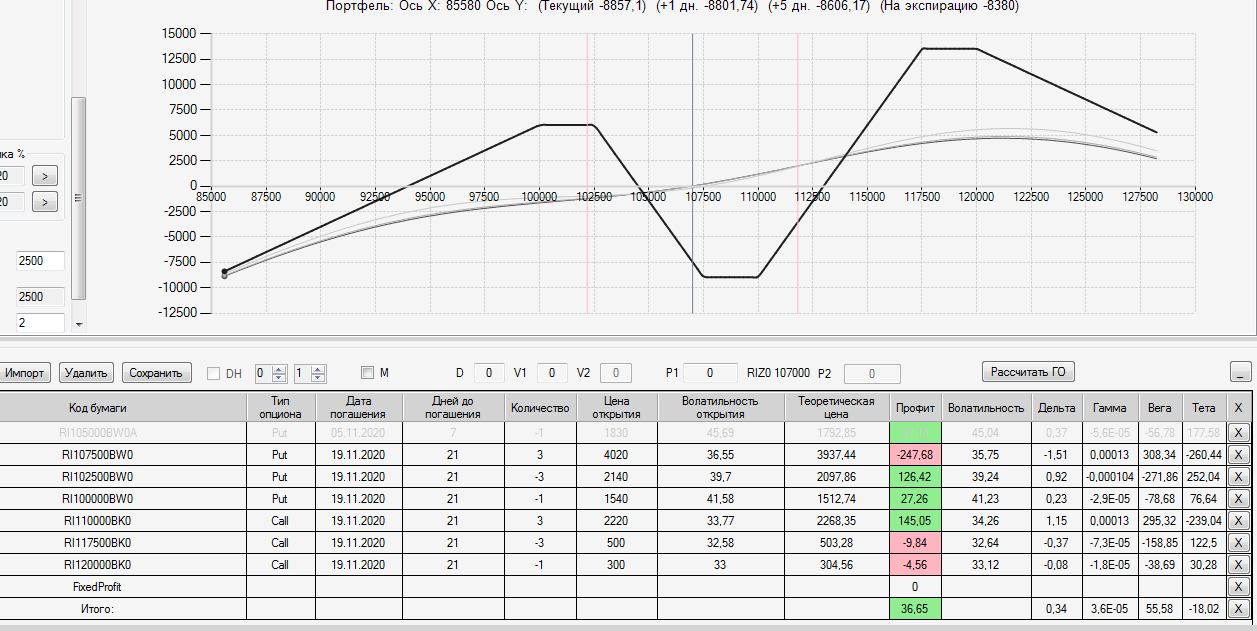The image size is (1257, 631).
Task: Delete the RI102500BW0 row with its X
Action: (1239, 477)
